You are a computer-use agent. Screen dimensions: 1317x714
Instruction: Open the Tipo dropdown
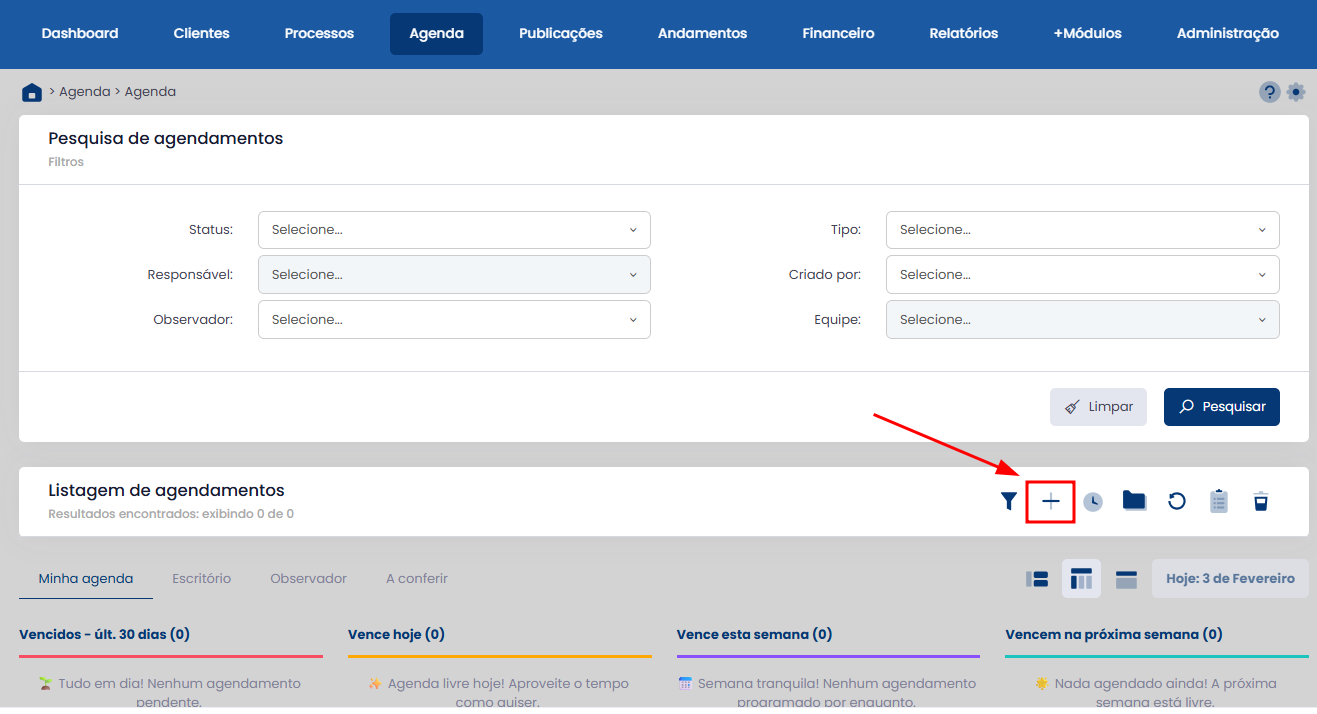(x=1082, y=230)
